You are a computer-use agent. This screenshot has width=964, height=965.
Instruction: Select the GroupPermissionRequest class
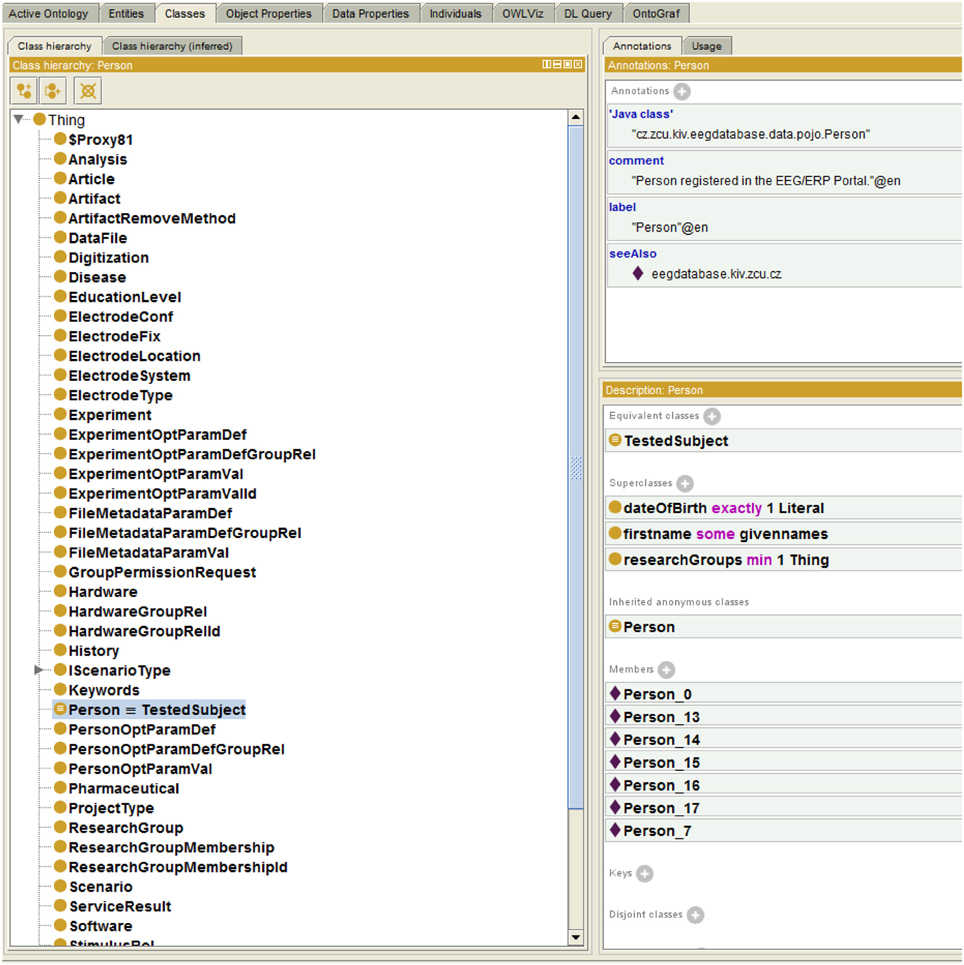(162, 572)
